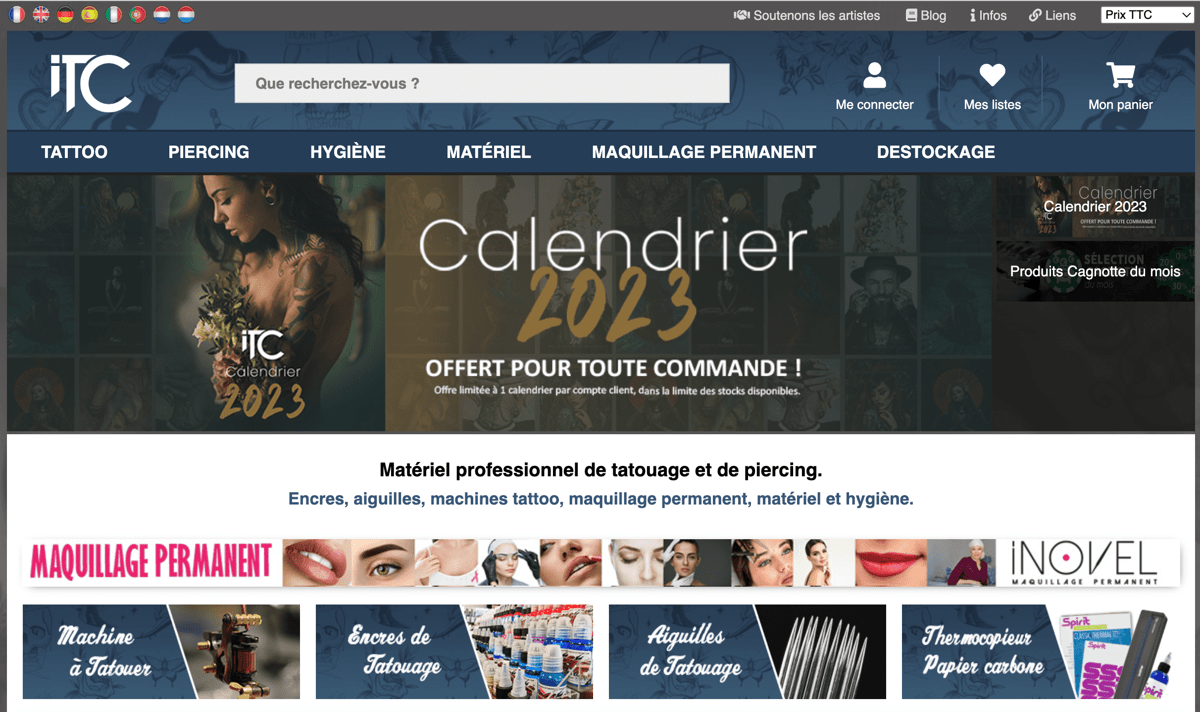
Task: Switch language with the French flag
Action: tap(17, 14)
